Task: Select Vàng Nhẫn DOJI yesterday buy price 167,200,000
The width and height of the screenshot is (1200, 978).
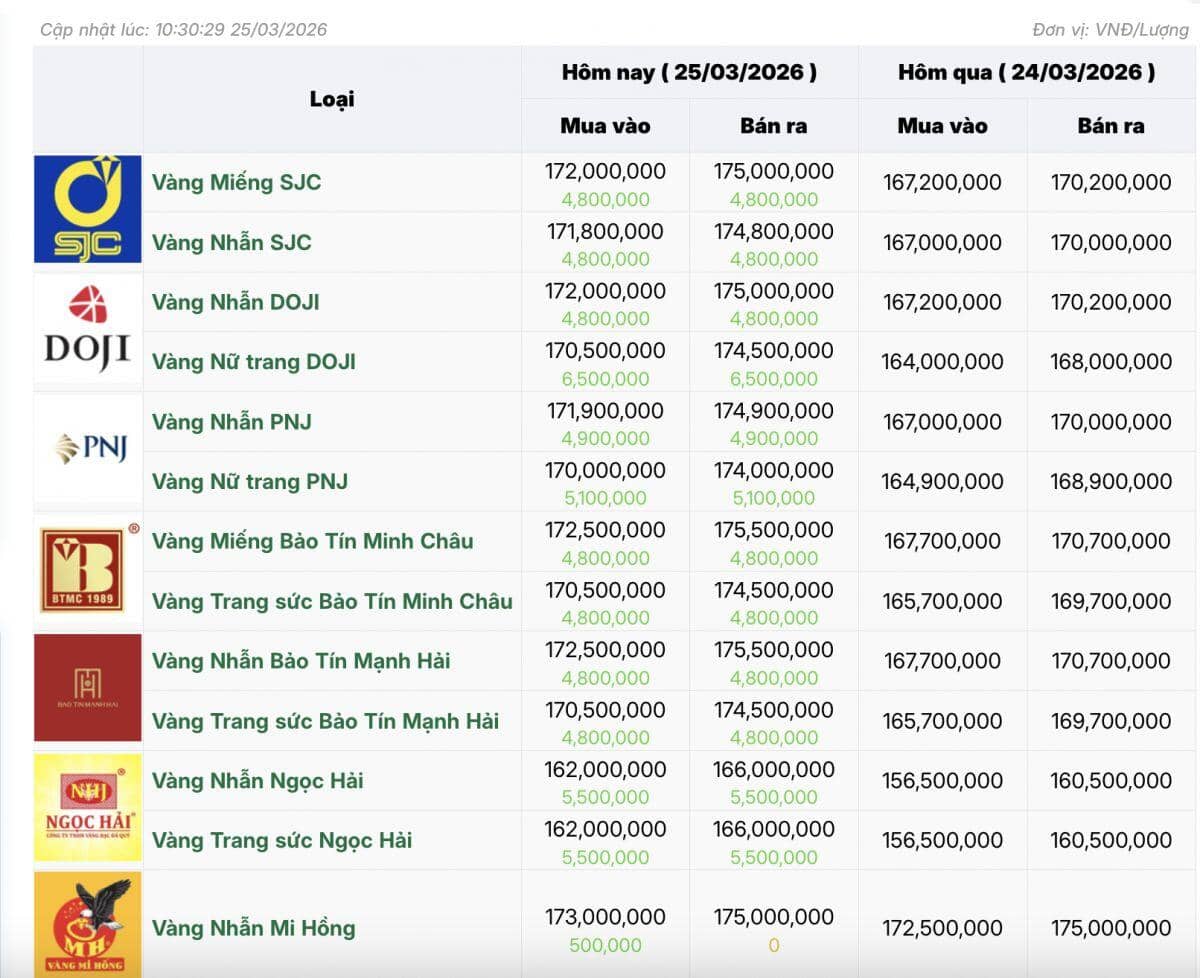Action: point(942,302)
